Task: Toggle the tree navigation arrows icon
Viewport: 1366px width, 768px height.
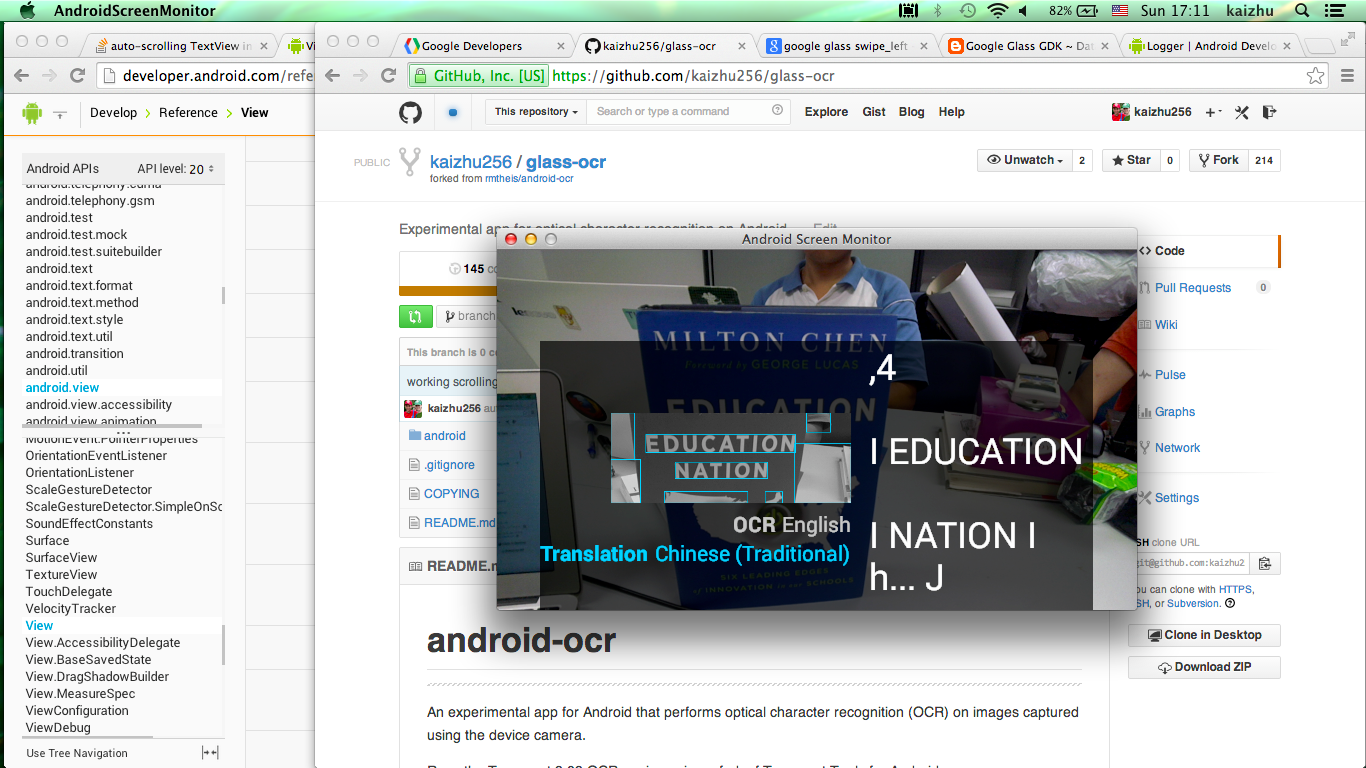Action: 210,753
